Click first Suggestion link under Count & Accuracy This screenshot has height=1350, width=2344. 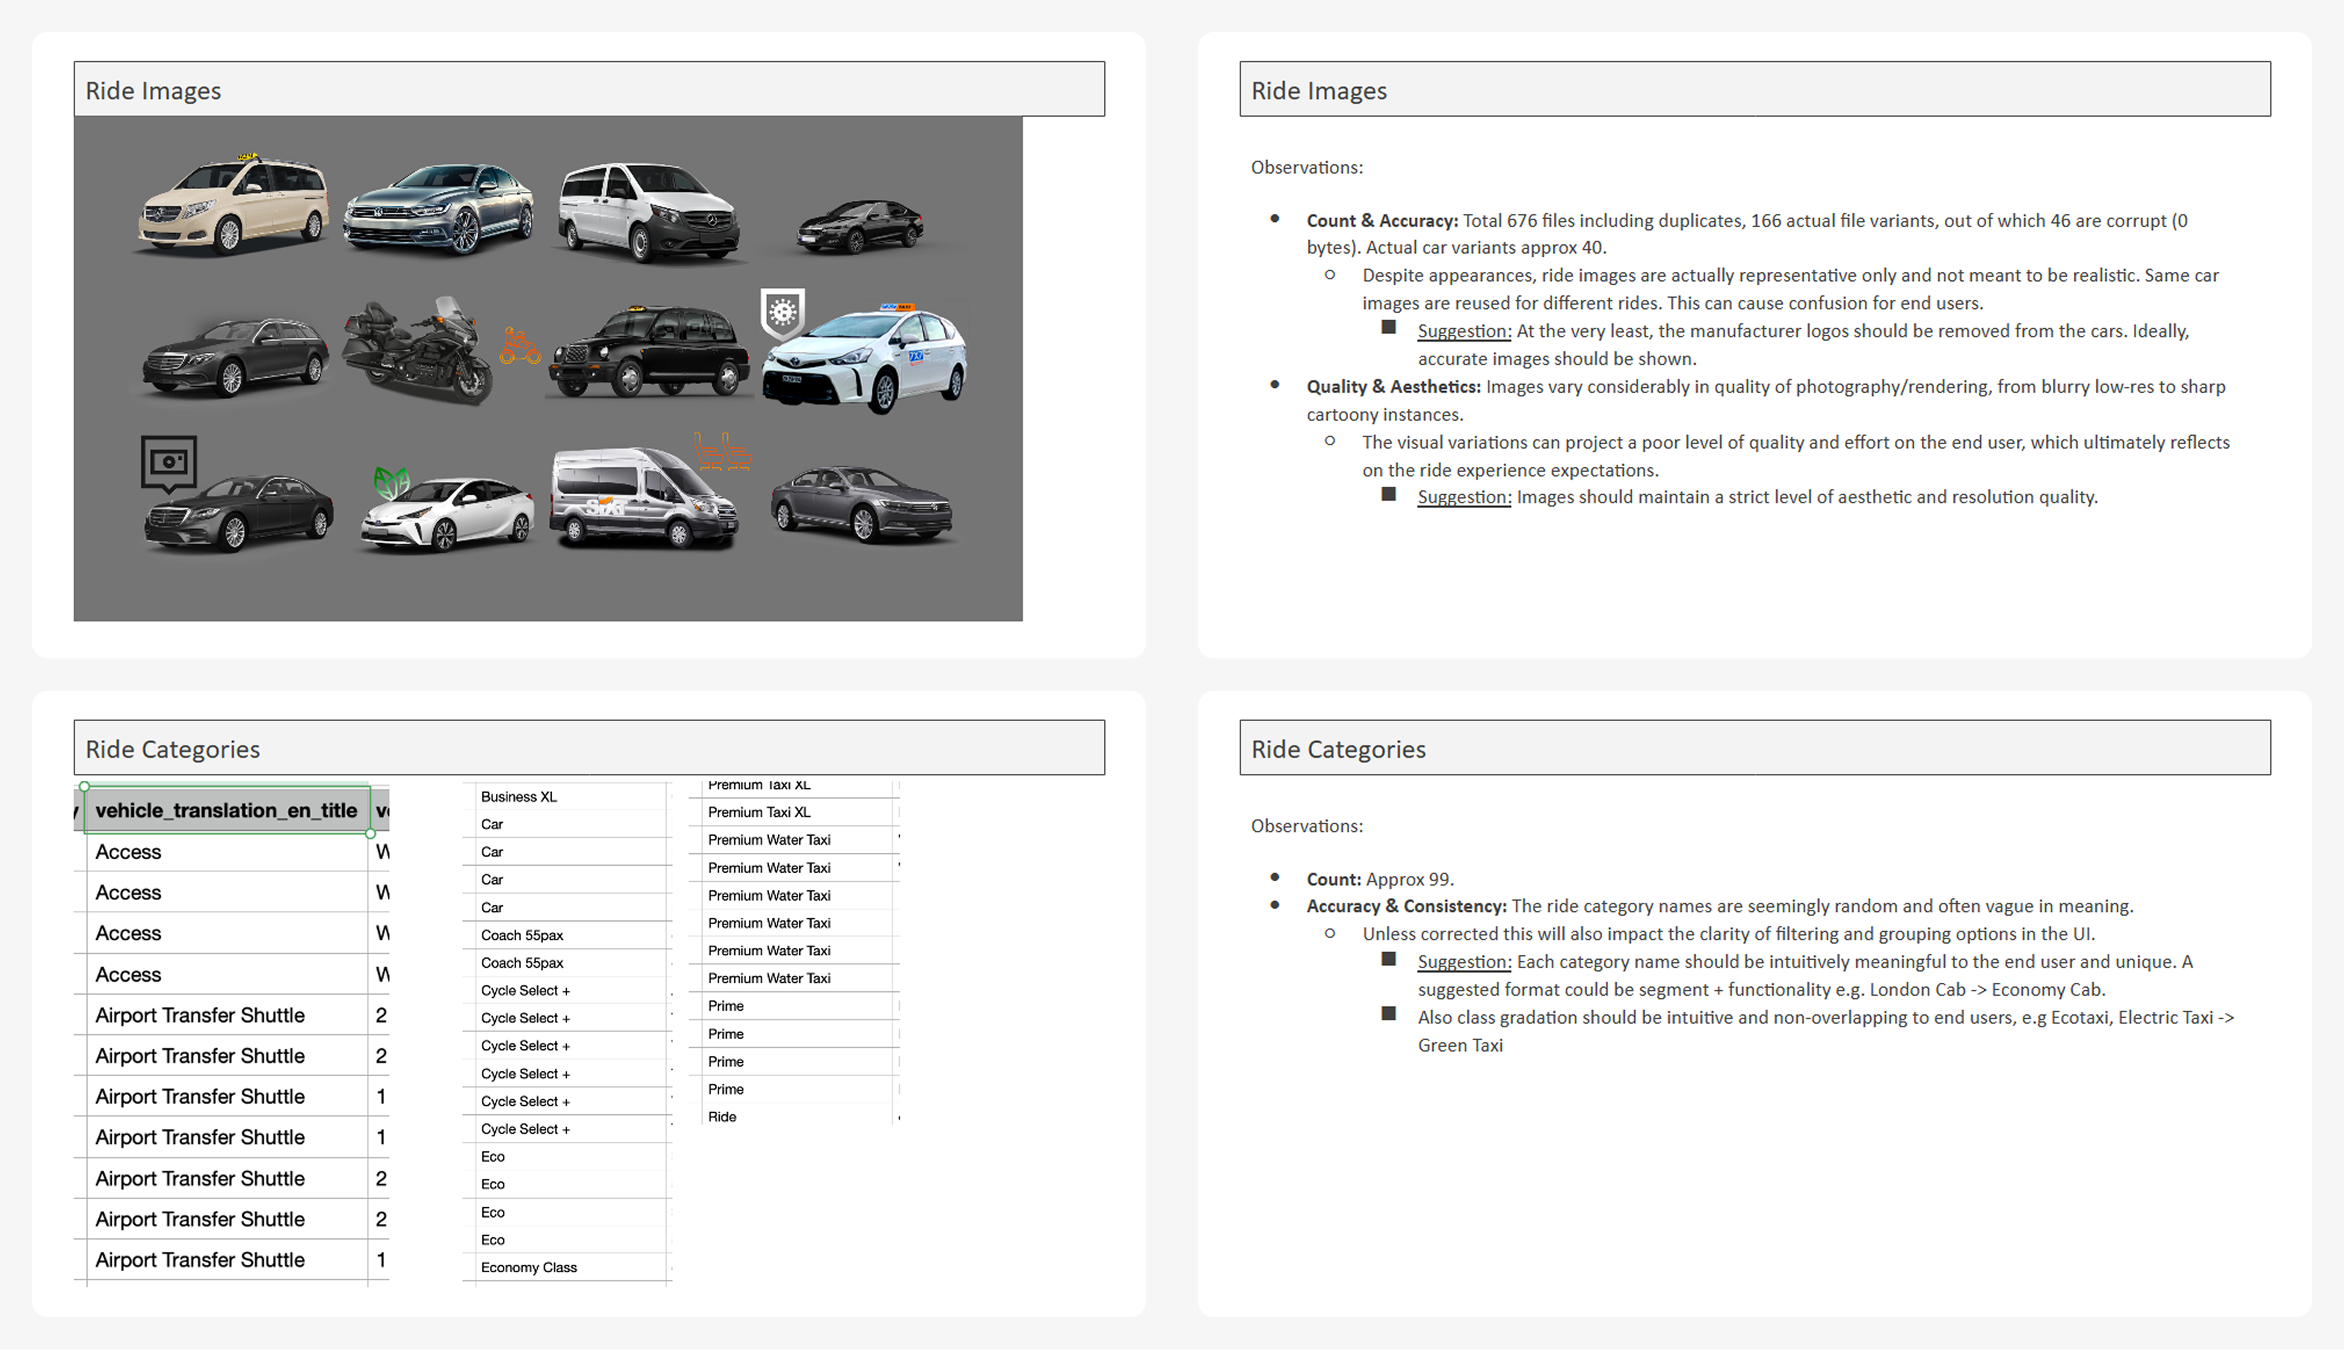pyautogui.click(x=1463, y=331)
